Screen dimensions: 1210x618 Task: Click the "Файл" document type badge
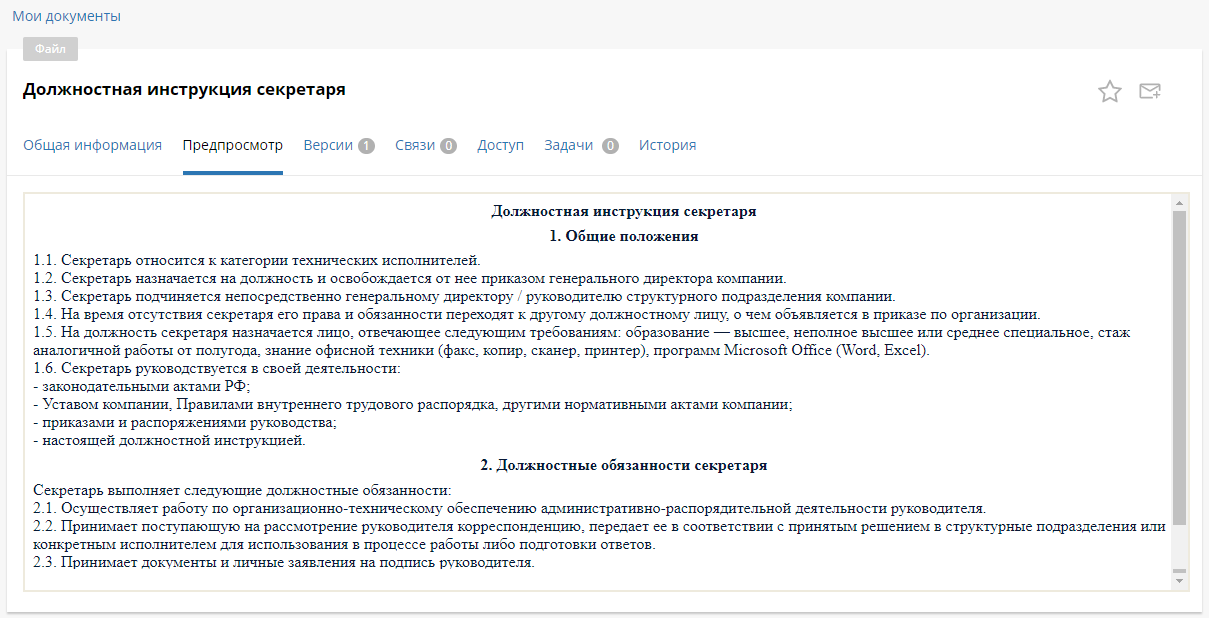click(50, 48)
